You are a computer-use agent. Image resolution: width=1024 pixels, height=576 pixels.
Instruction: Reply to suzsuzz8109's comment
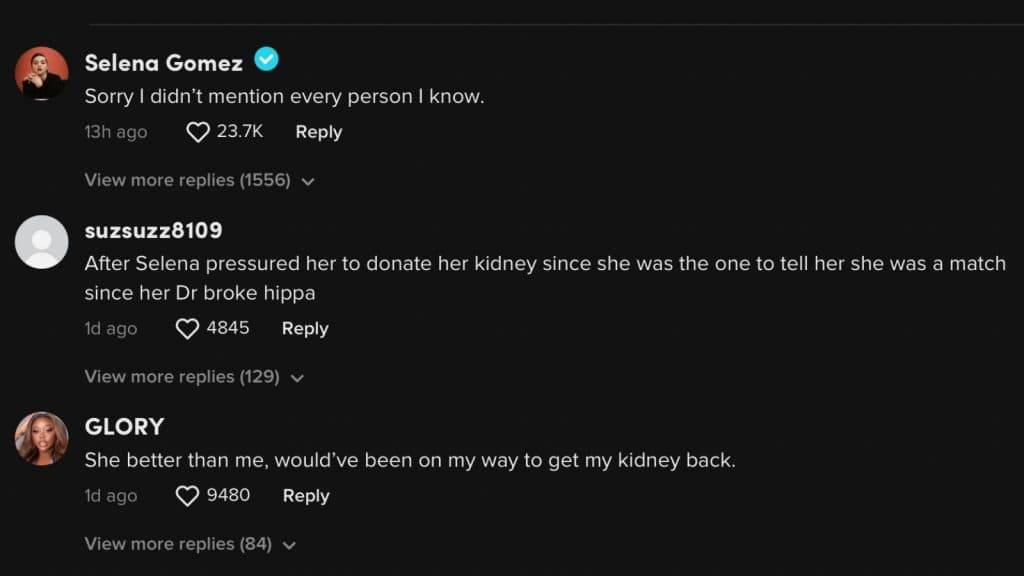pos(305,328)
